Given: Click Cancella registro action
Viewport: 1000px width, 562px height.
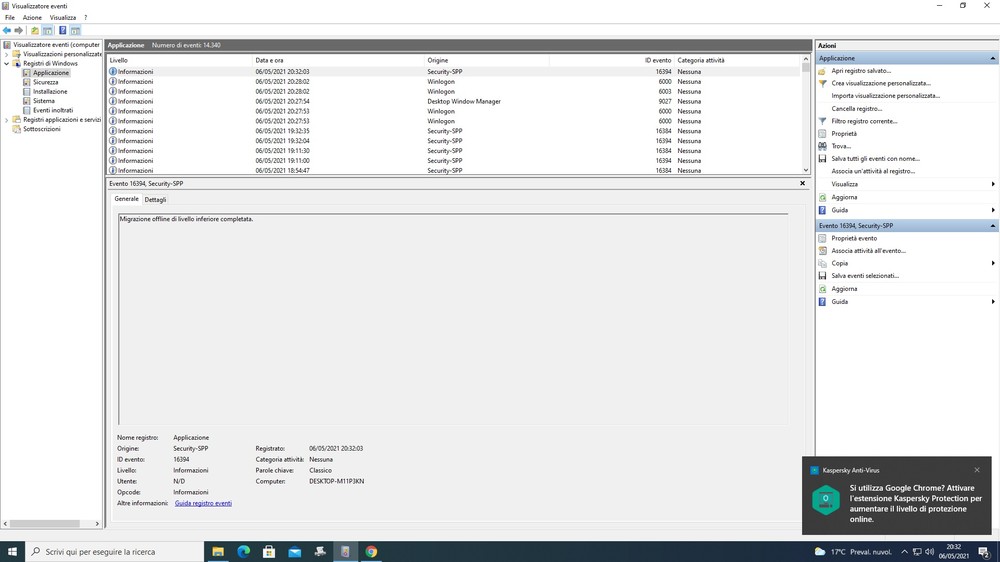Looking at the screenshot, I should (x=857, y=108).
